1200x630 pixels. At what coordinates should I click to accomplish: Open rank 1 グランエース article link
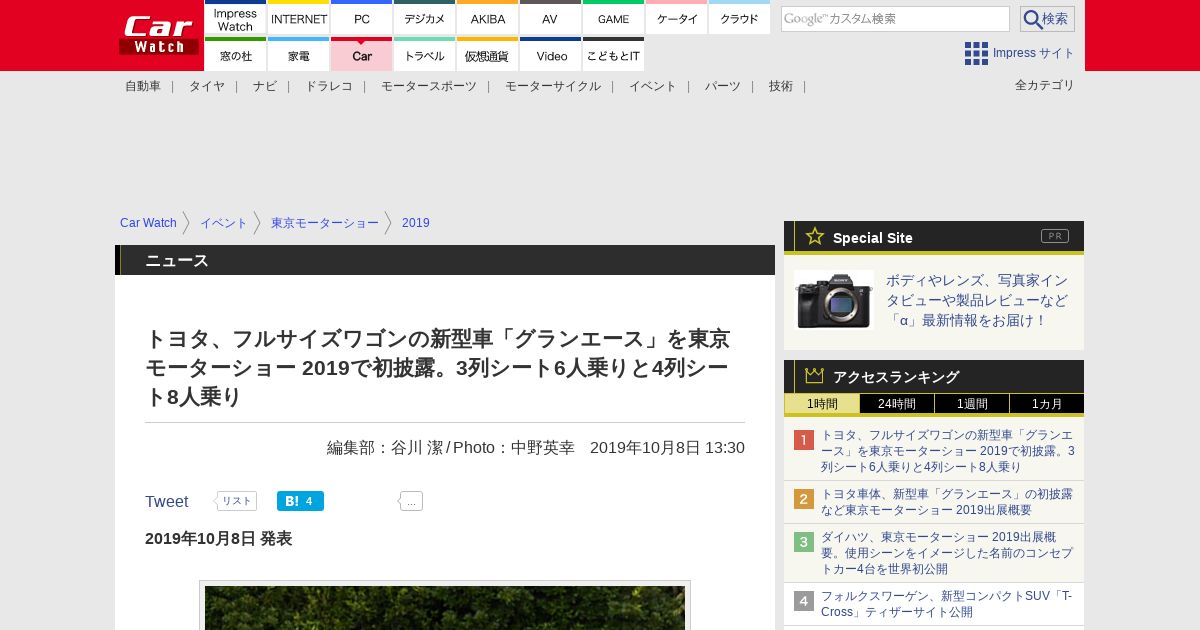948,451
